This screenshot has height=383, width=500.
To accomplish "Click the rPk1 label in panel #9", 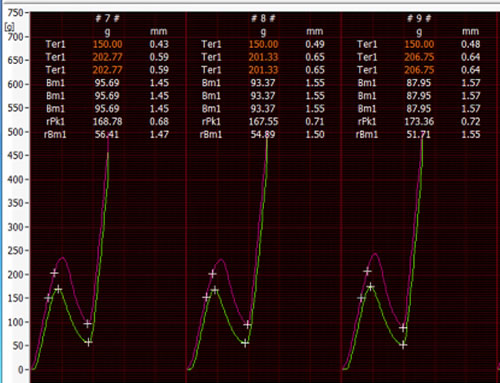I will click(x=367, y=121).
